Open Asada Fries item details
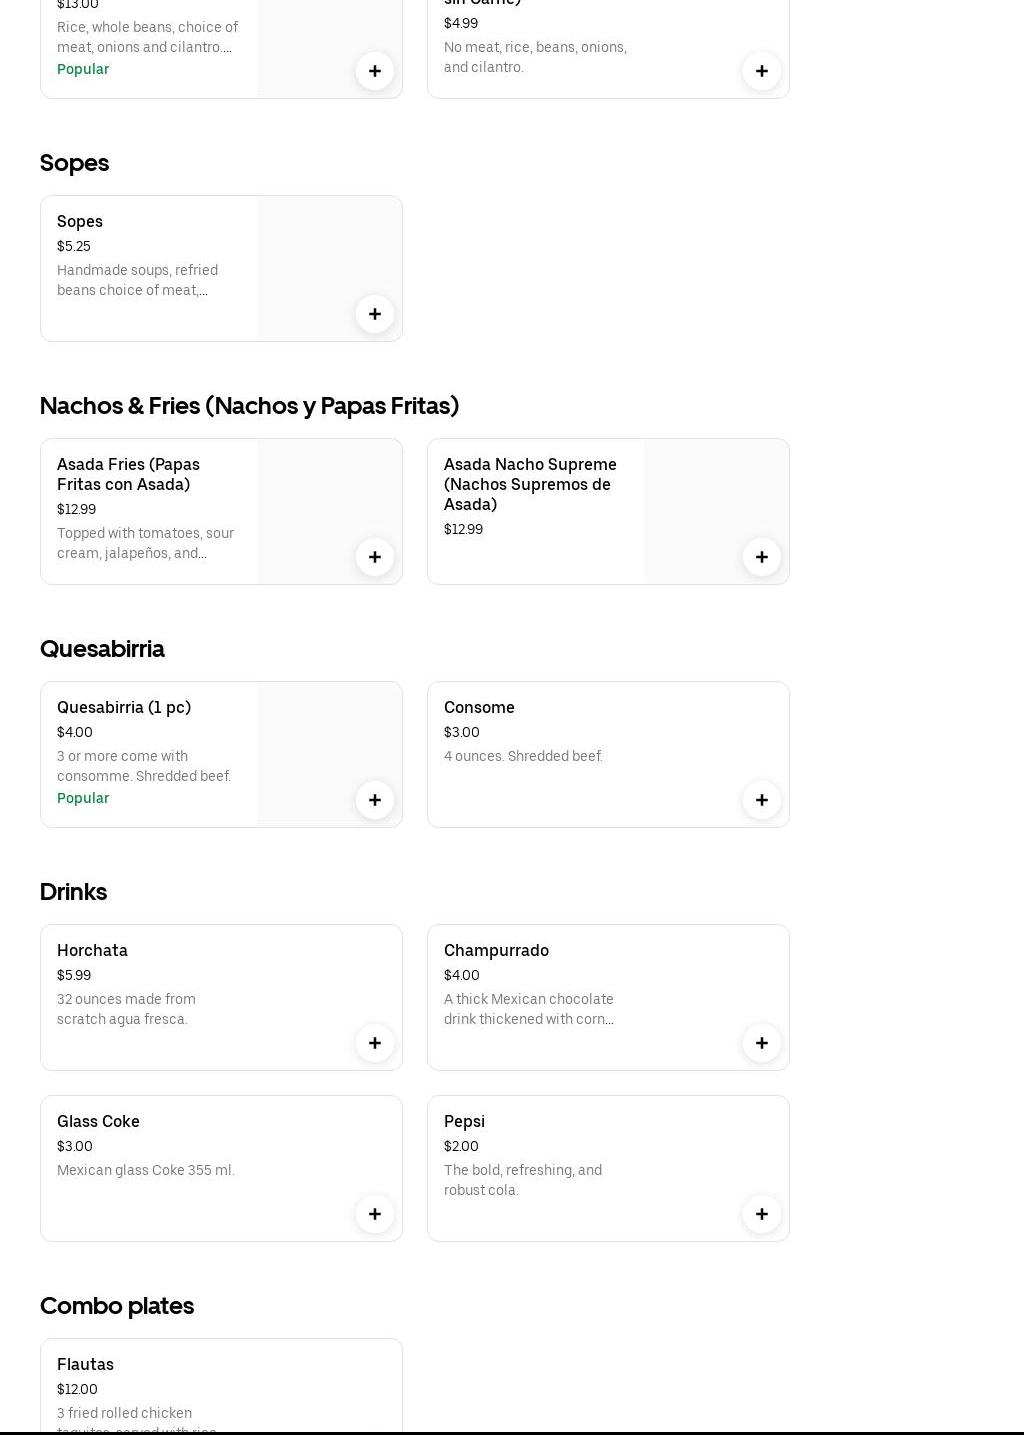 pos(128,474)
